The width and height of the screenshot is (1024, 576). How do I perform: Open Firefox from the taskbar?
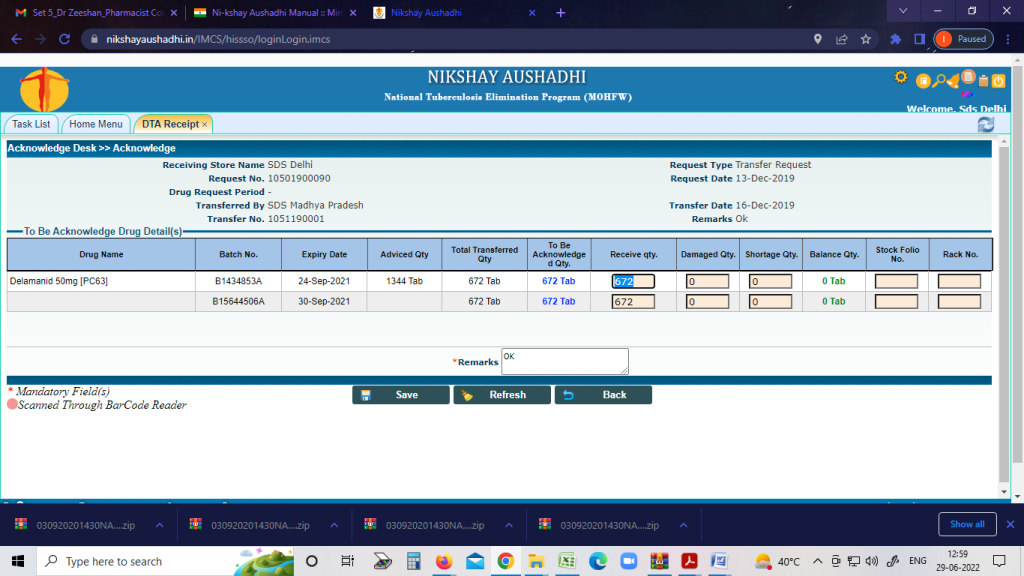tap(444, 561)
